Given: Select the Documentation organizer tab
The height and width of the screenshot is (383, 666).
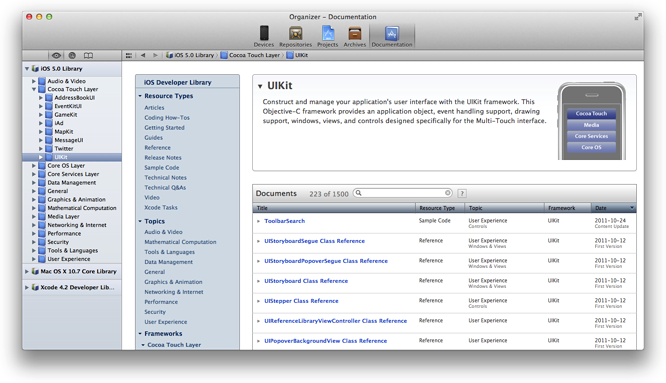Looking at the screenshot, I should click(392, 36).
